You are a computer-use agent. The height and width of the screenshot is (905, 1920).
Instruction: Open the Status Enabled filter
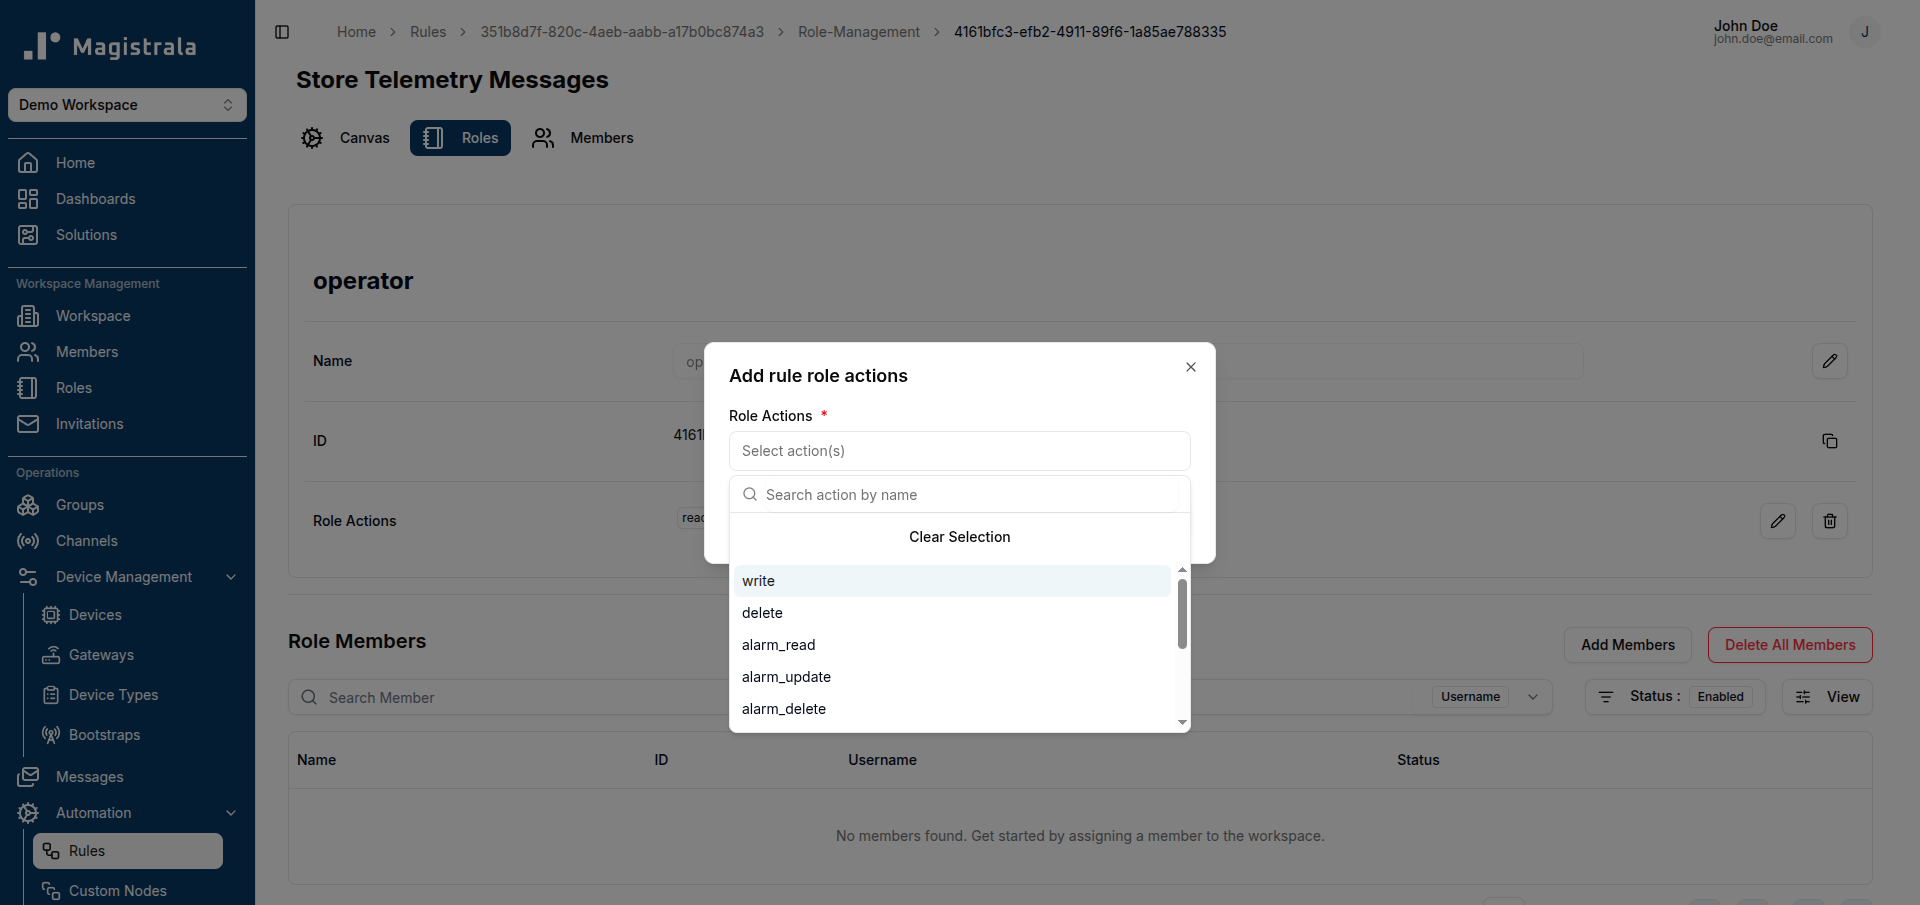1675,697
